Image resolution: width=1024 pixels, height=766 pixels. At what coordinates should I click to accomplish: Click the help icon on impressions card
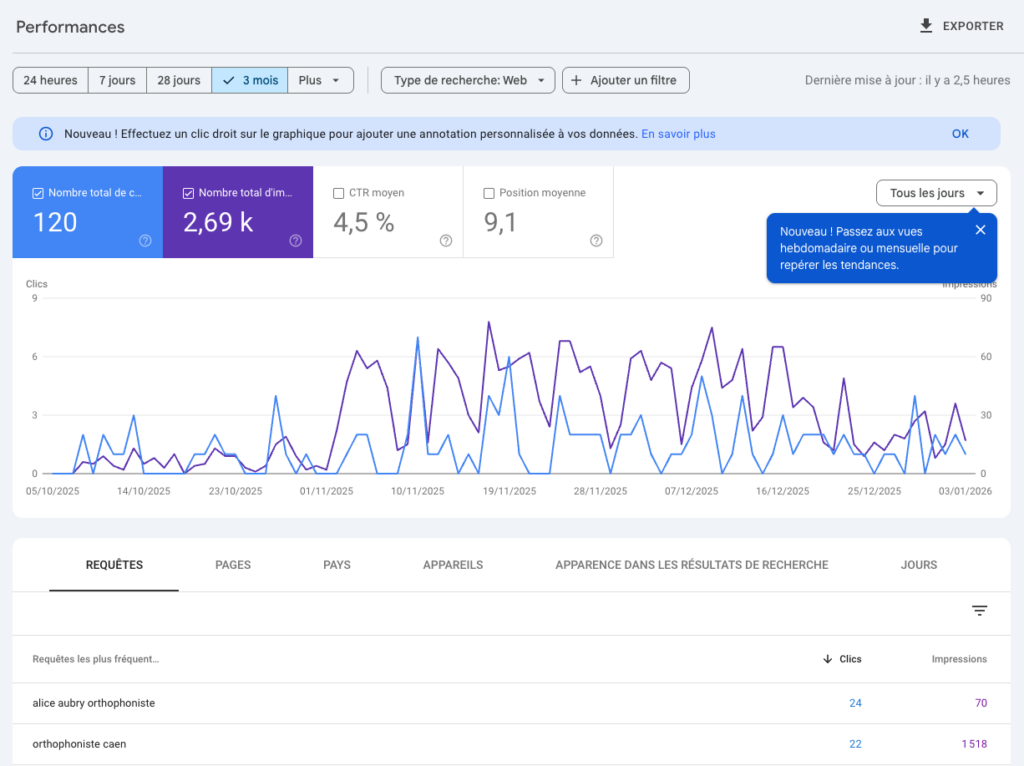[x=295, y=240]
